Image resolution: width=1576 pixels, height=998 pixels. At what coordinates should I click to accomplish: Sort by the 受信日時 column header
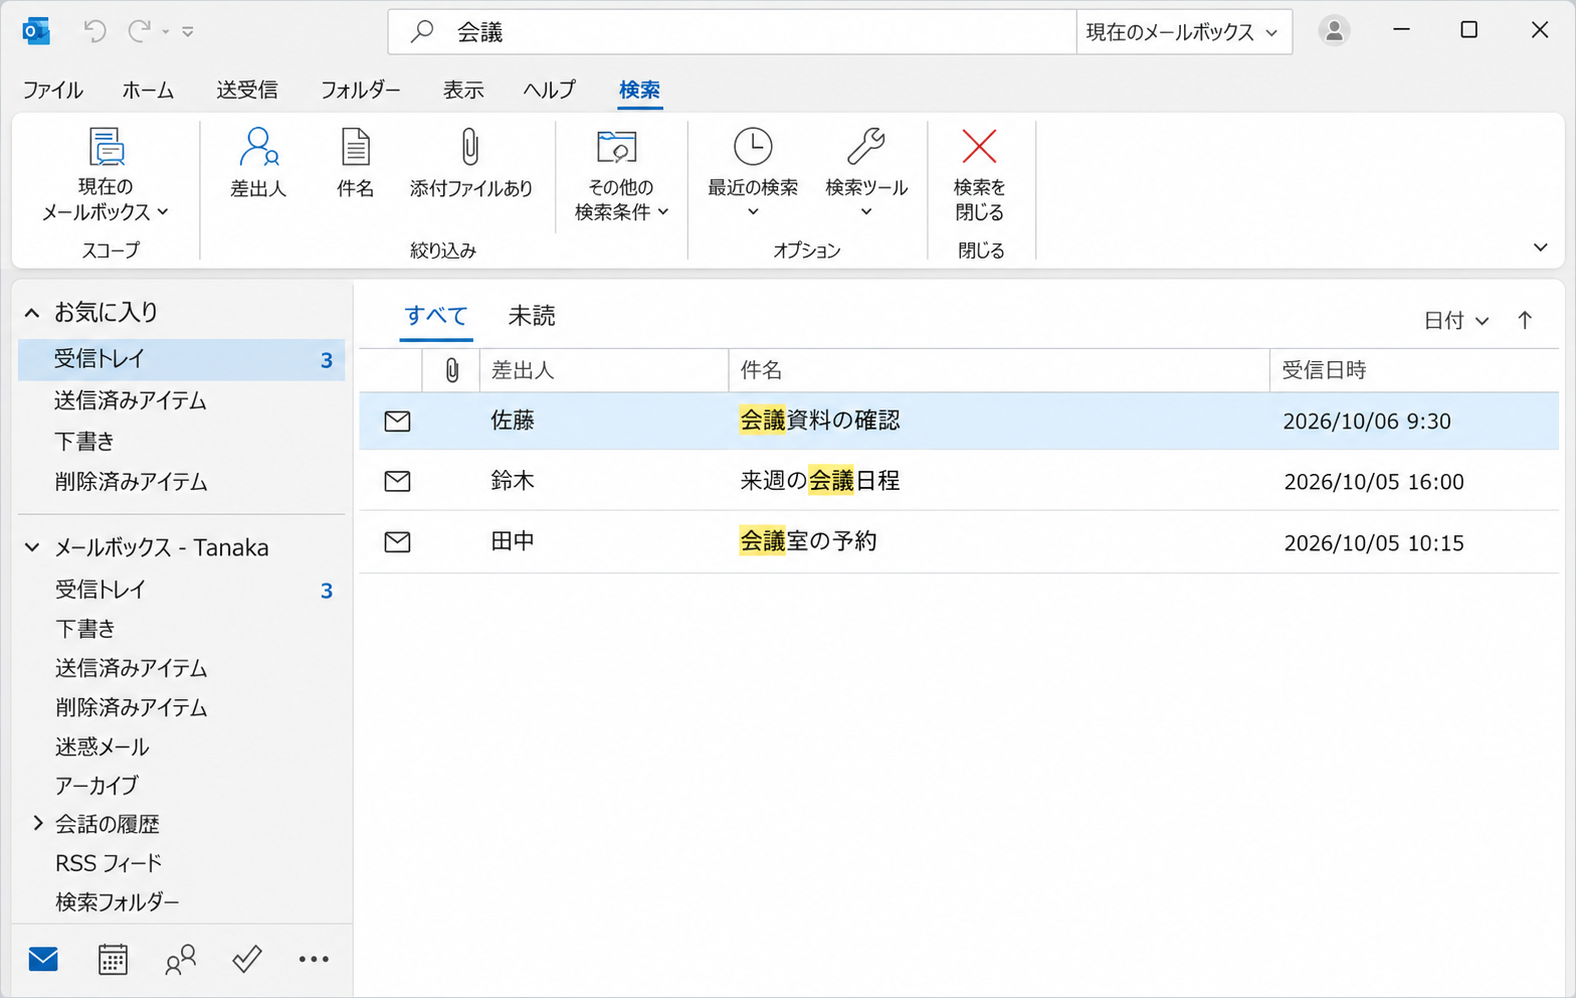(x=1414, y=370)
